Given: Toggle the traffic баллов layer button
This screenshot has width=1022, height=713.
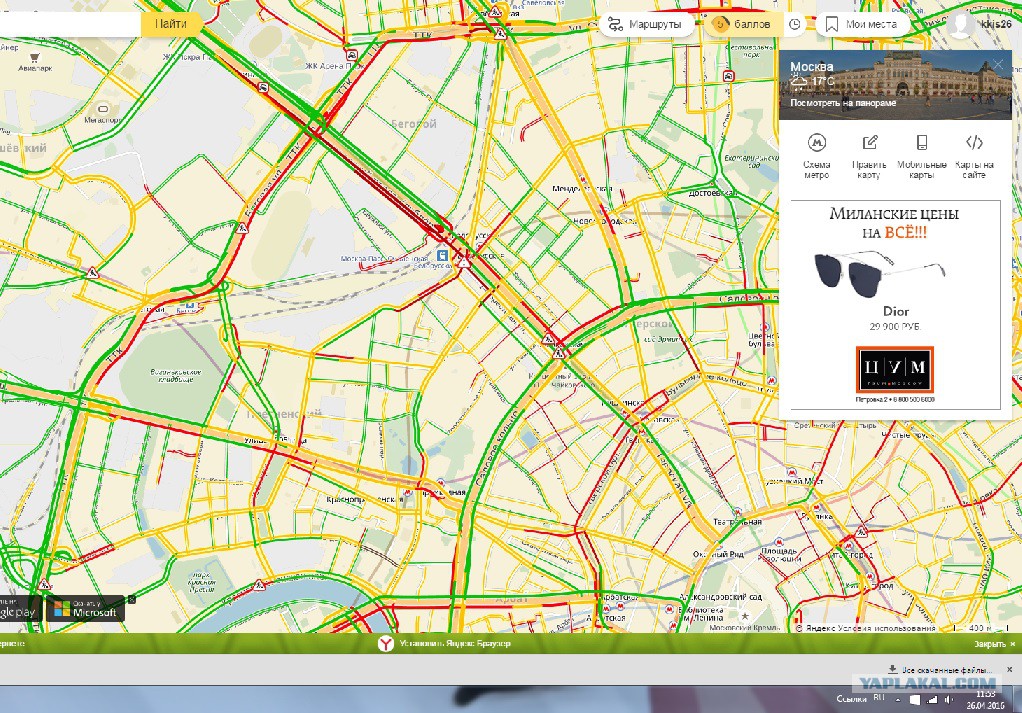Looking at the screenshot, I should pyautogui.click(x=742, y=25).
